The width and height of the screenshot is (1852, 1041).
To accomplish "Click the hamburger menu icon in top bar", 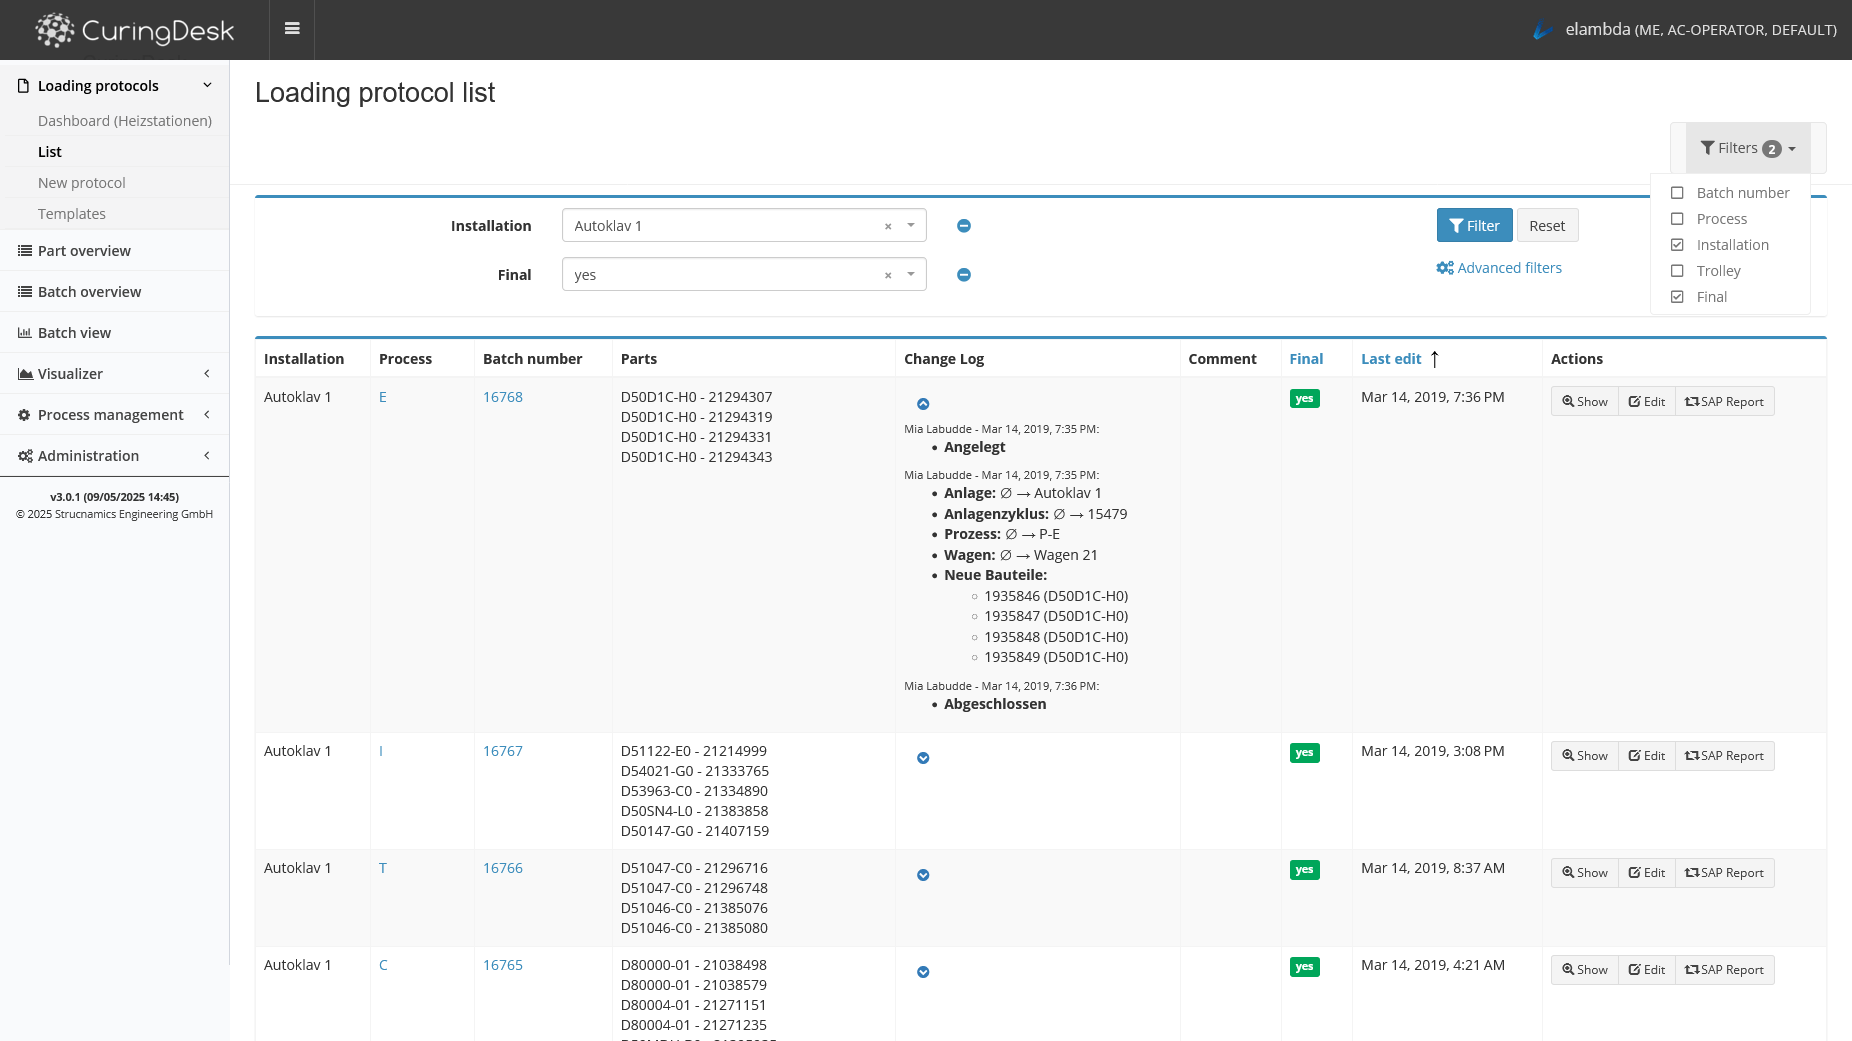I will (292, 29).
